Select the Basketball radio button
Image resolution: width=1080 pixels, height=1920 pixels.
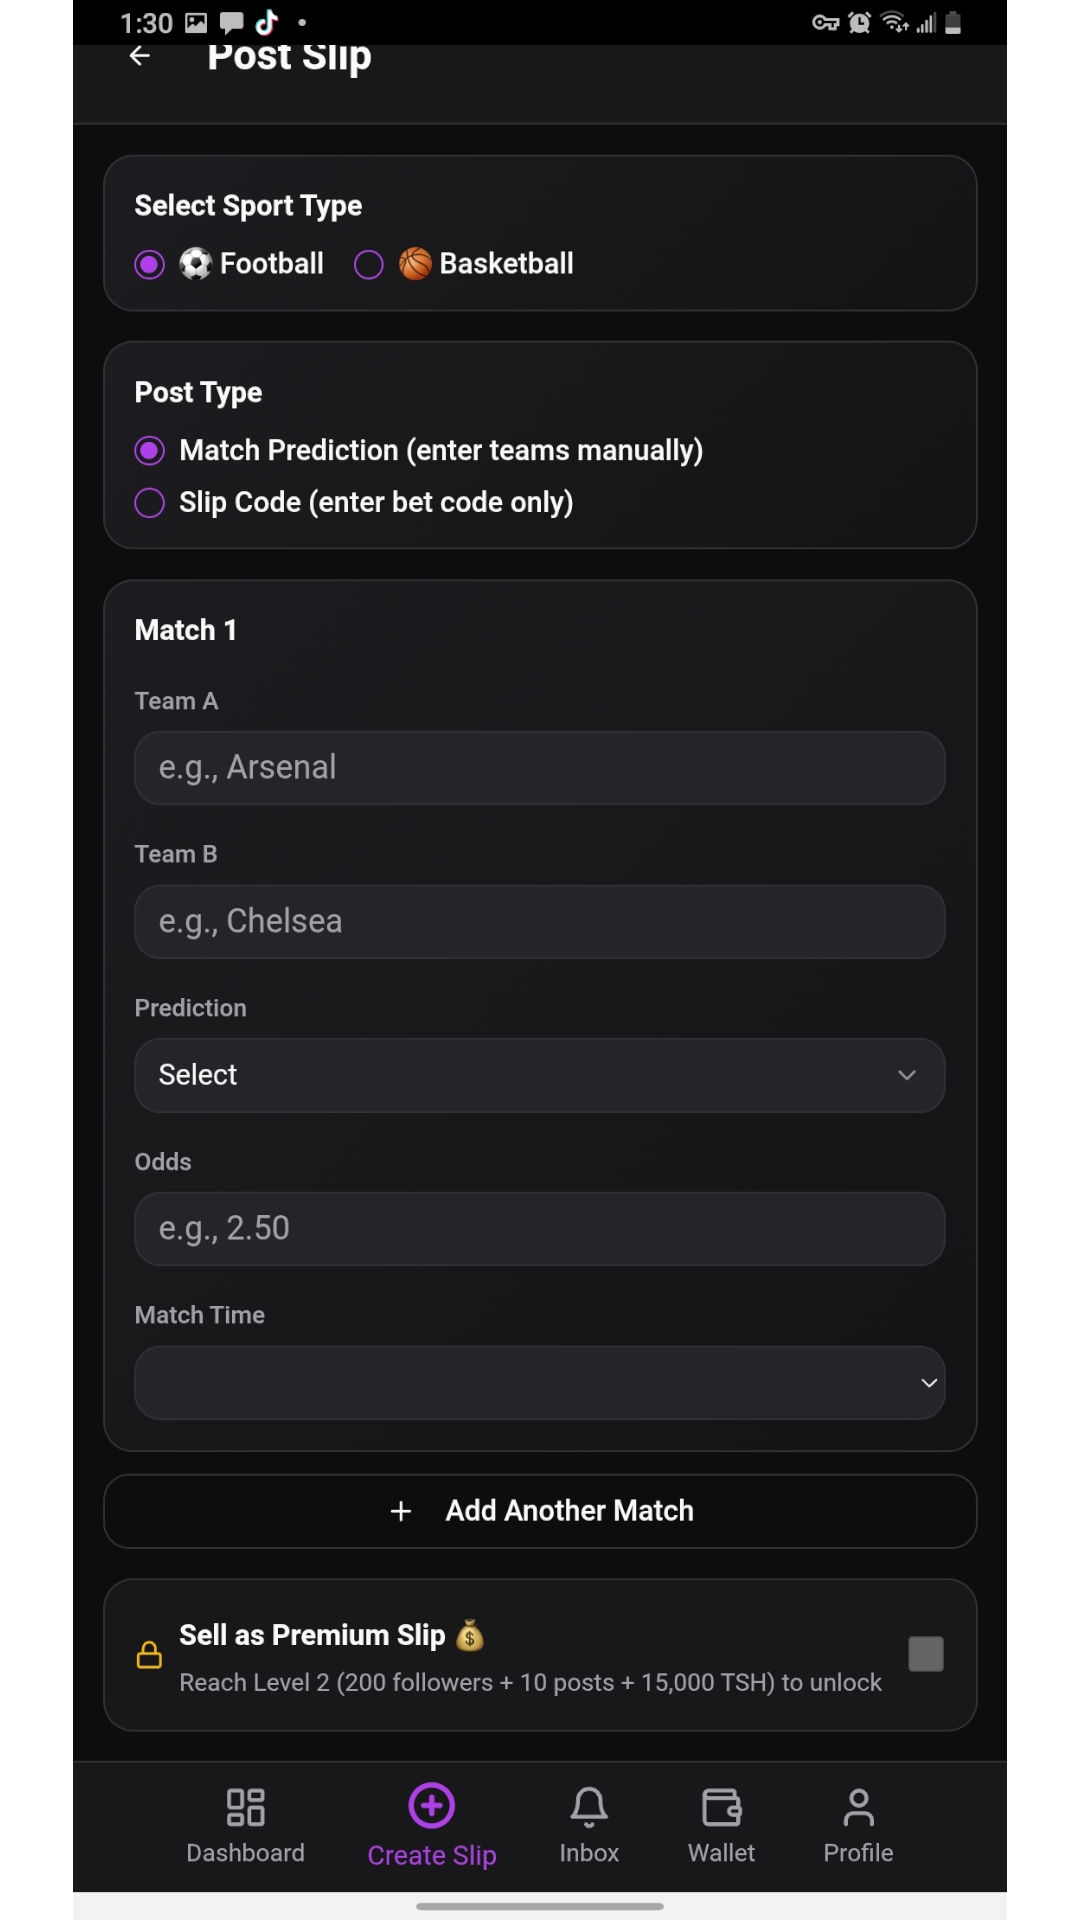[368, 263]
